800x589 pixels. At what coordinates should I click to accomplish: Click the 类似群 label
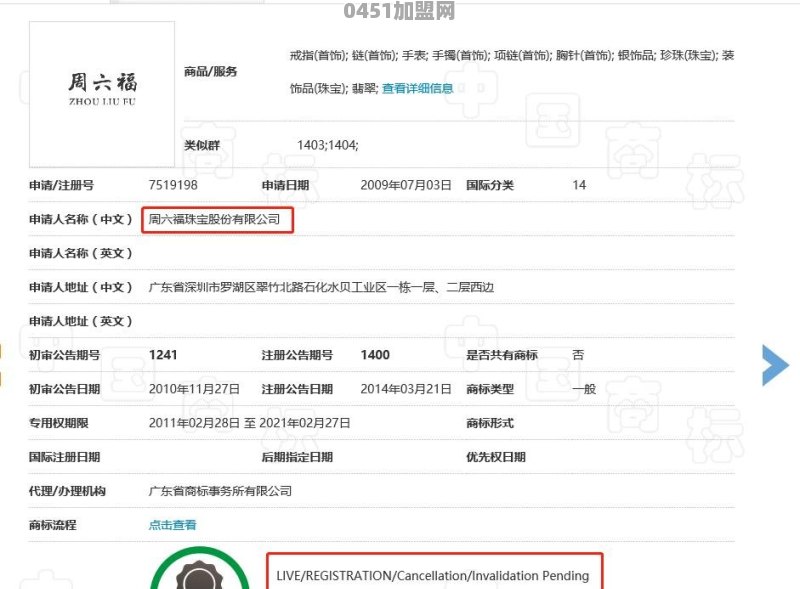coord(202,145)
